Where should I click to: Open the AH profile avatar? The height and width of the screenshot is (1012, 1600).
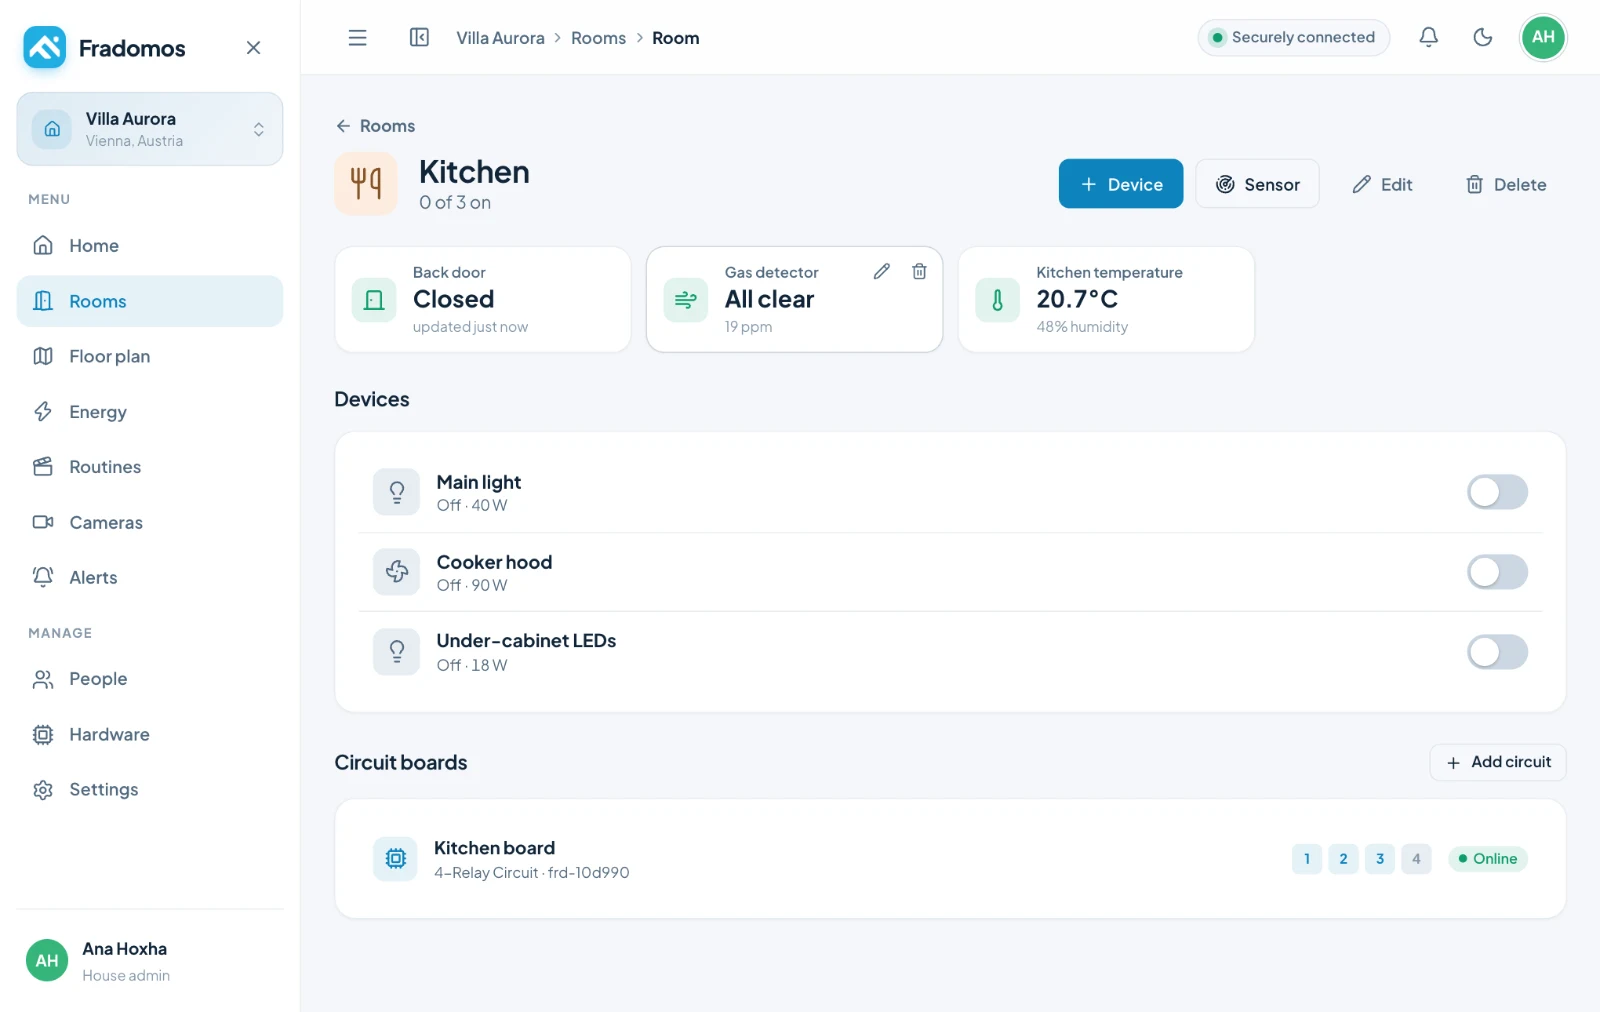point(1543,38)
